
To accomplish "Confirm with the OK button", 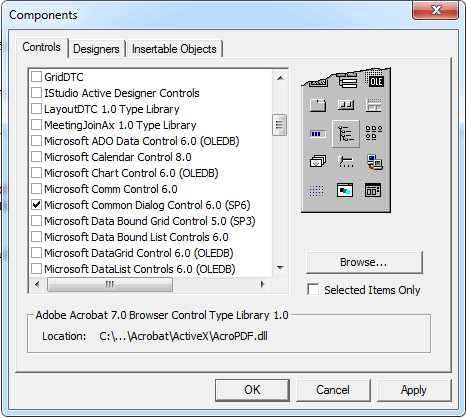I will click(252, 390).
